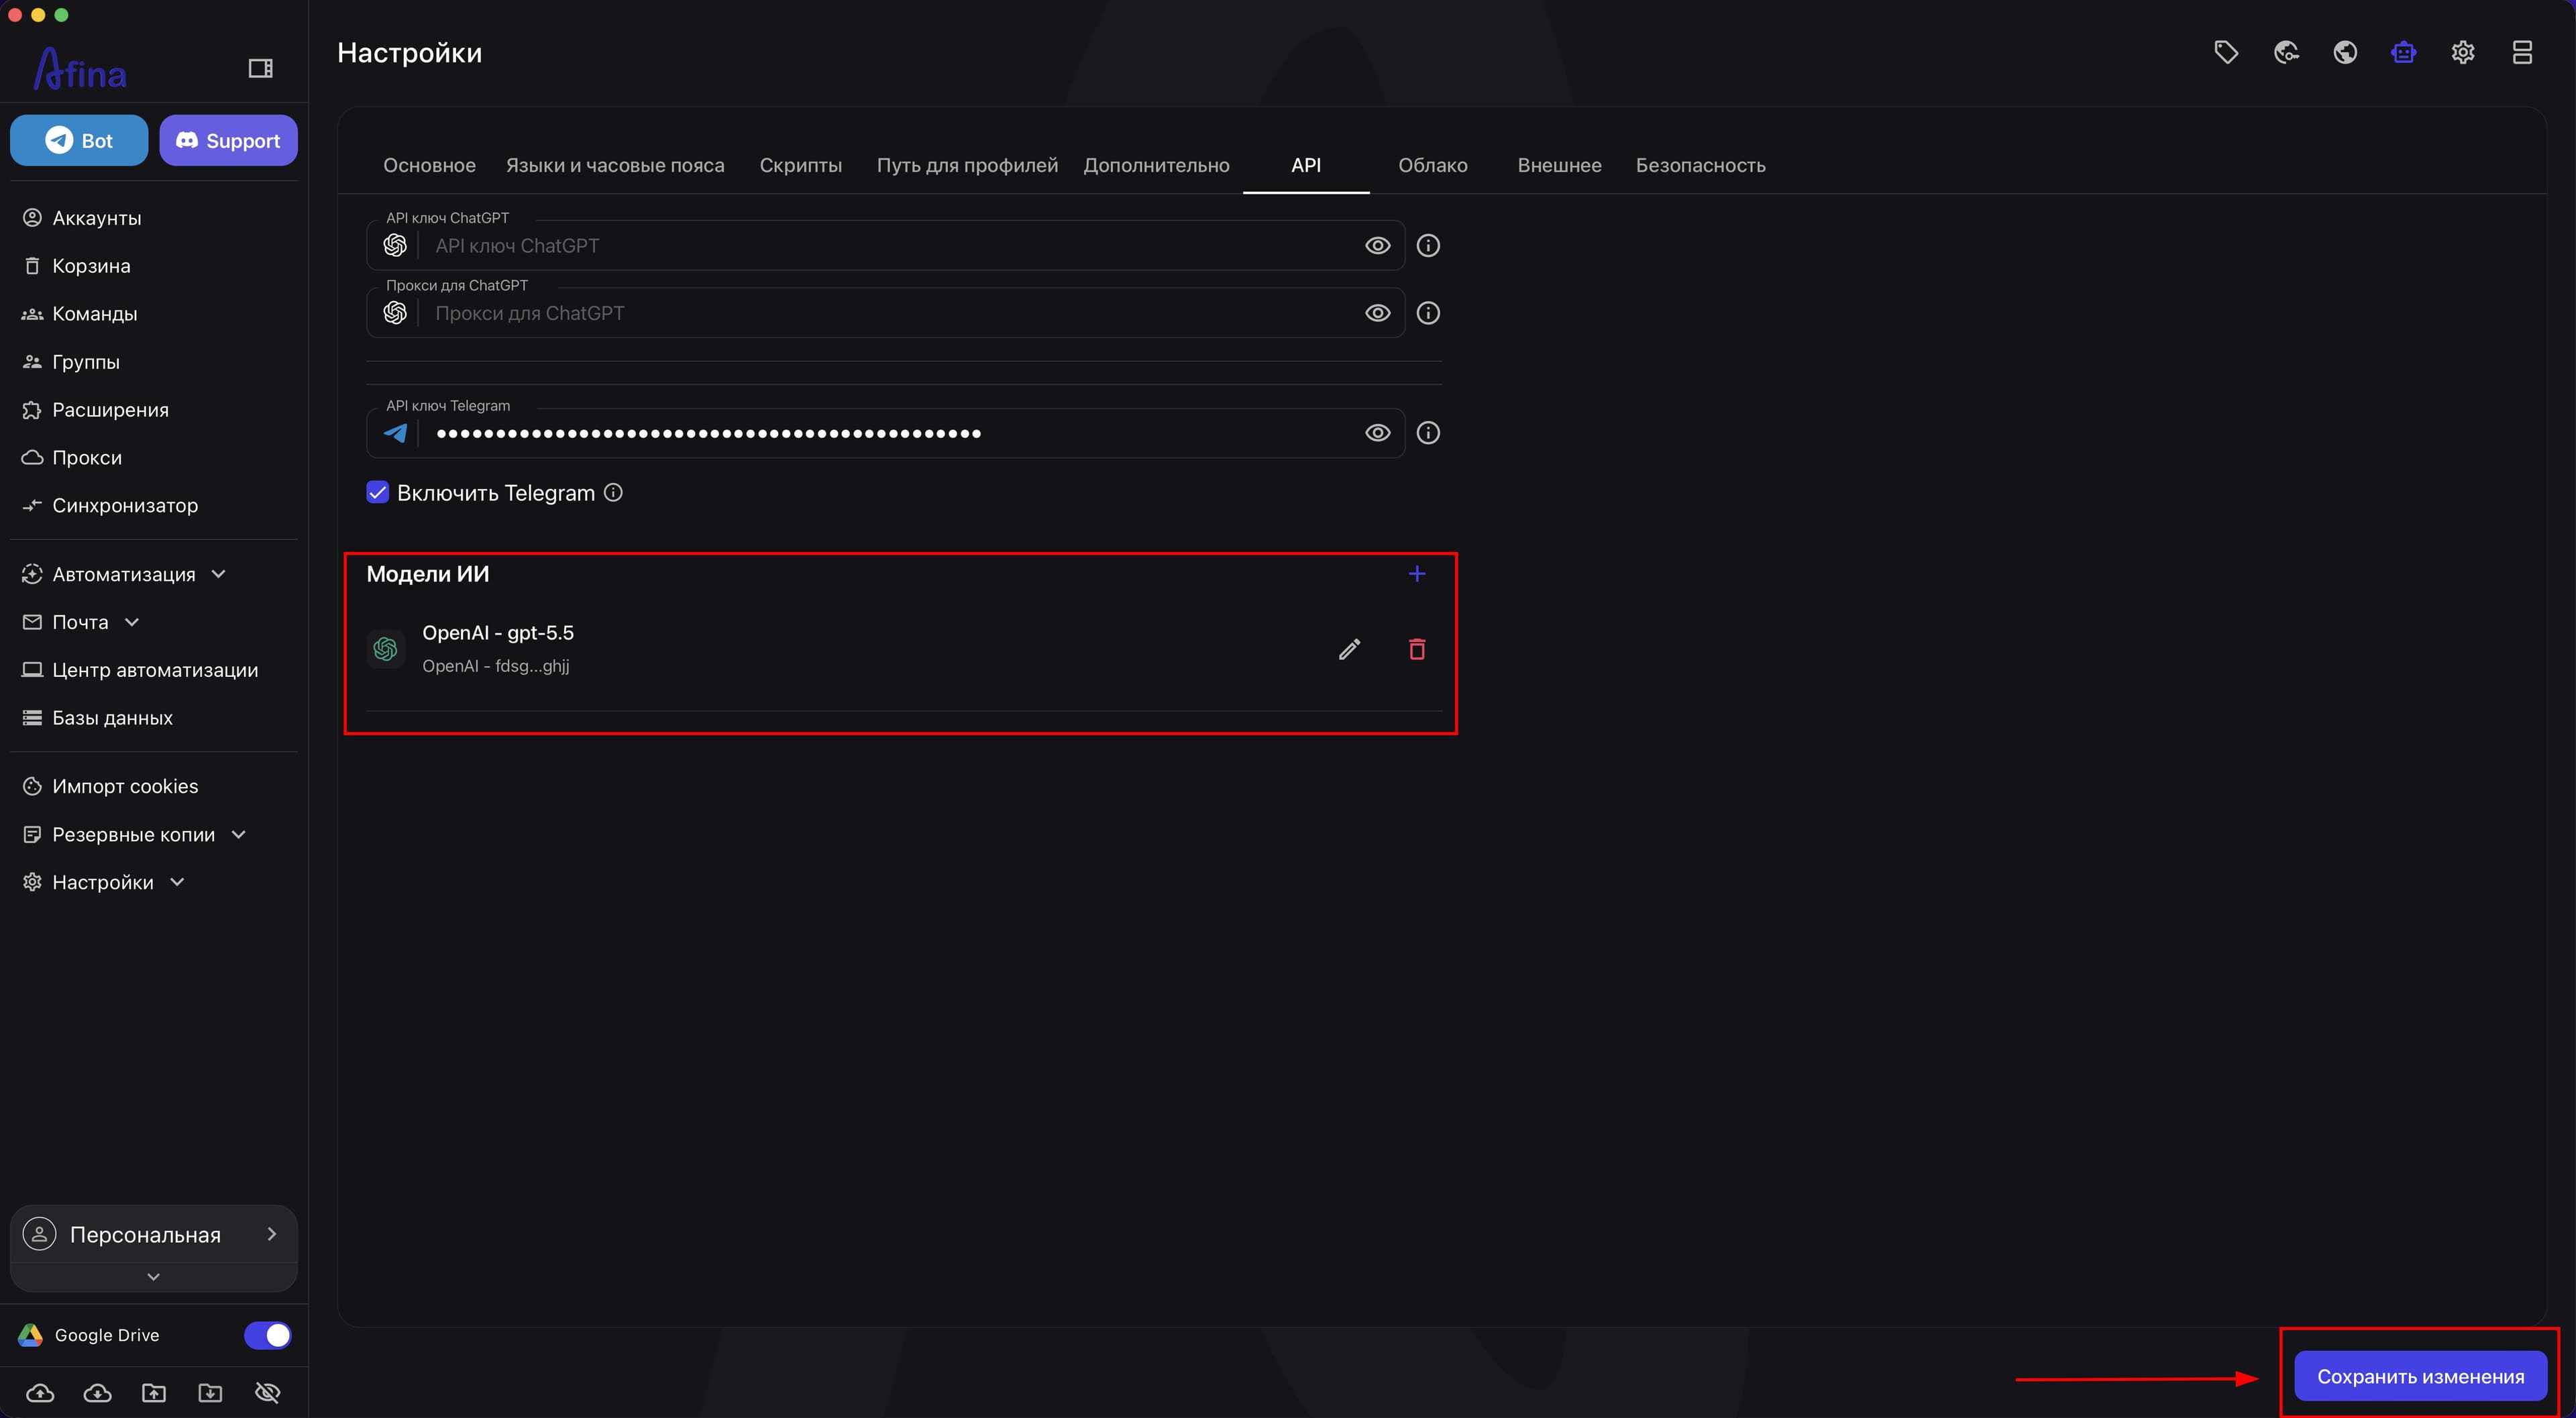
Task: Click the cloud upload icon at bottom
Action: pyautogui.click(x=40, y=1392)
